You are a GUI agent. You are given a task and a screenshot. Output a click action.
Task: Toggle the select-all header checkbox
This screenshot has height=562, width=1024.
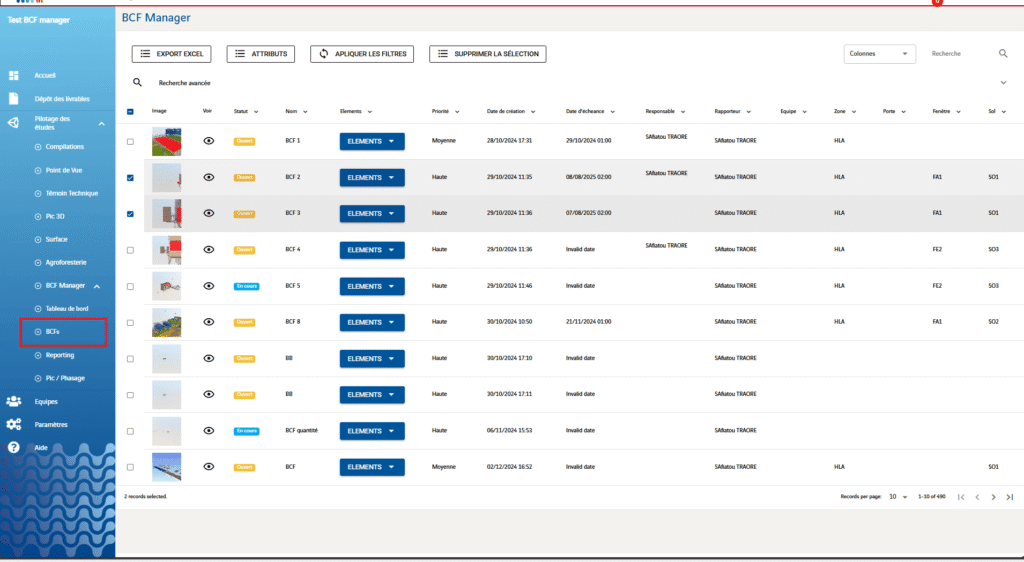point(130,112)
